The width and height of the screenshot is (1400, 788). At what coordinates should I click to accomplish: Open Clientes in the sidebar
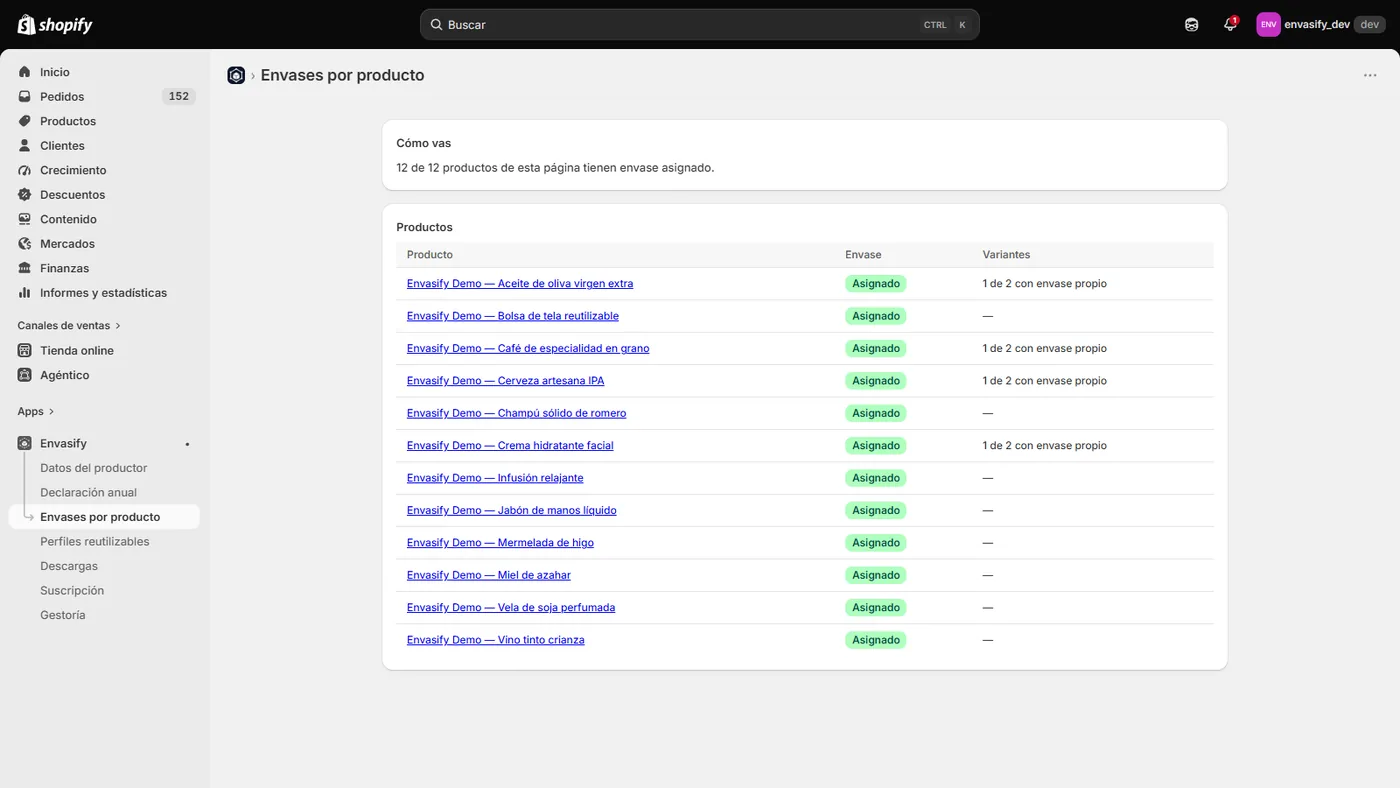62,146
